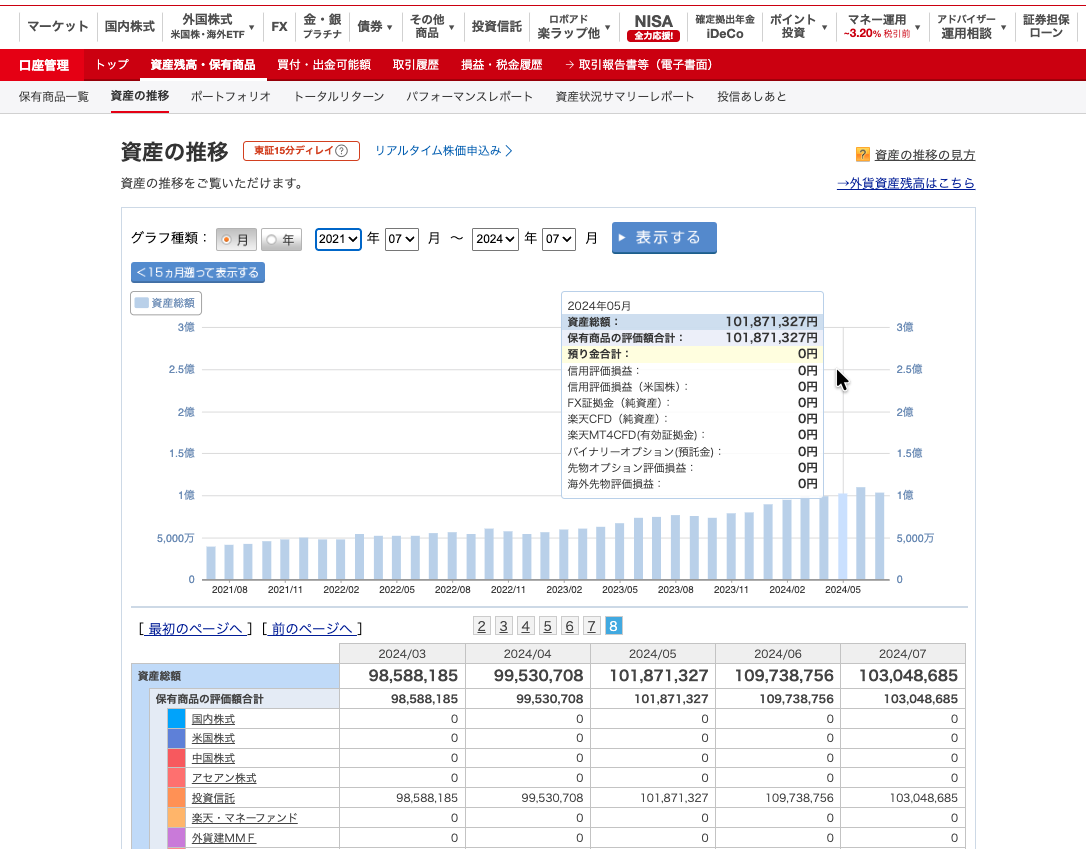Select 資産残高・保有商品 tab

pyautogui.click(x=202, y=65)
